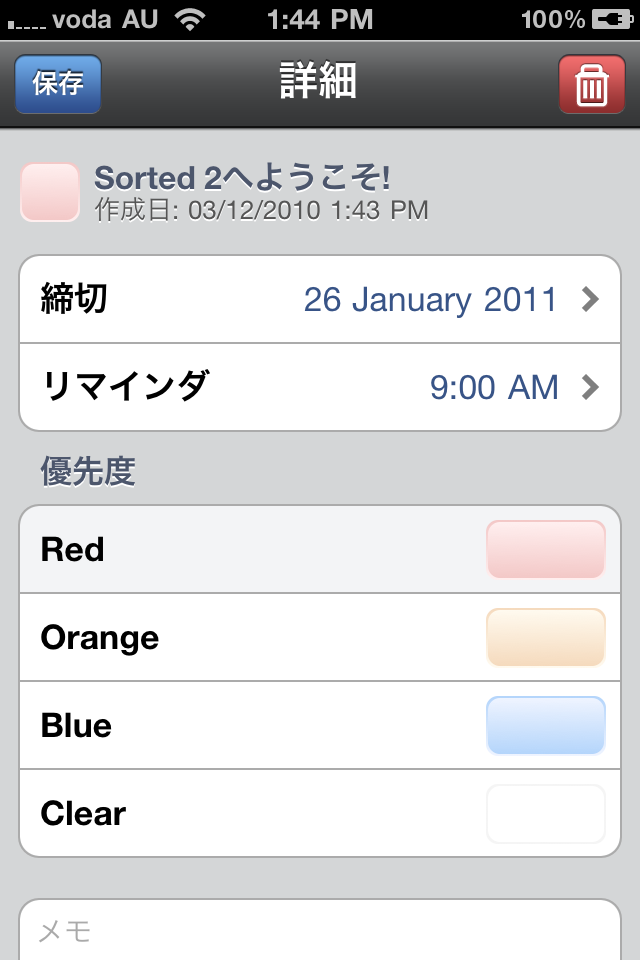640x960 pixels.
Task: Tap the Wi-Fi status icon
Action: click(190, 20)
